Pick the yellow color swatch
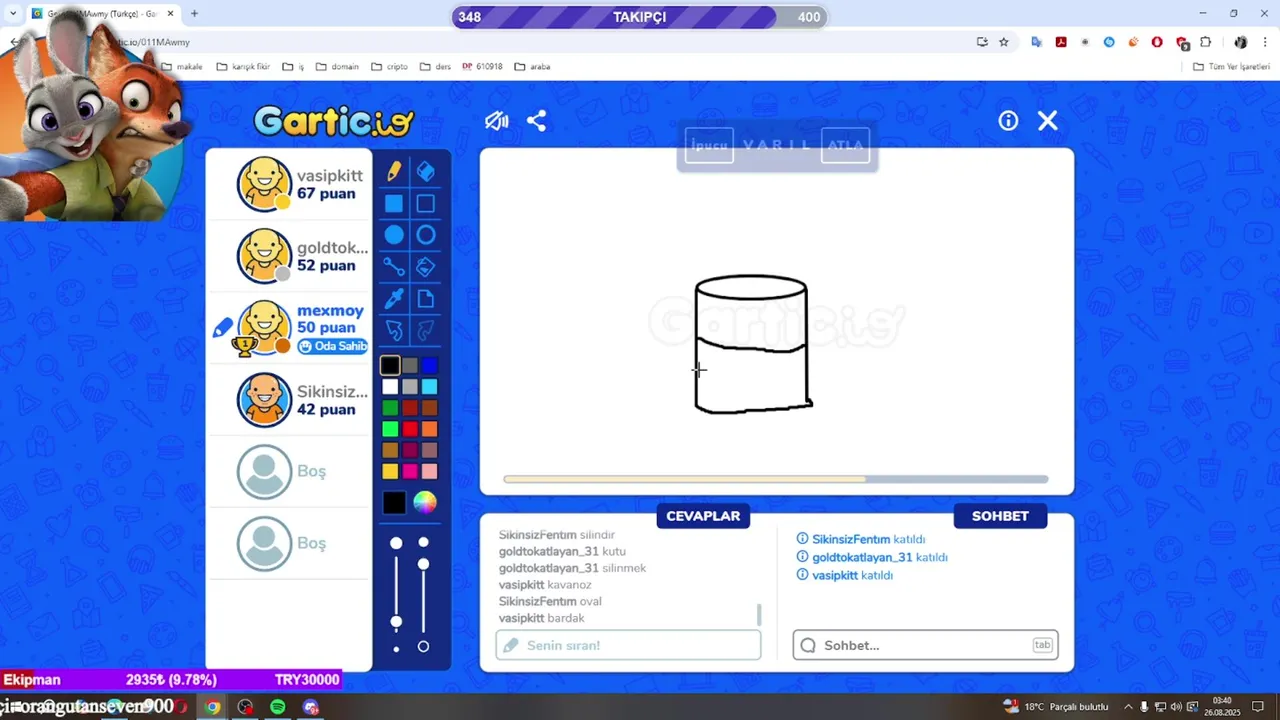The image size is (1280, 720). click(x=390, y=471)
